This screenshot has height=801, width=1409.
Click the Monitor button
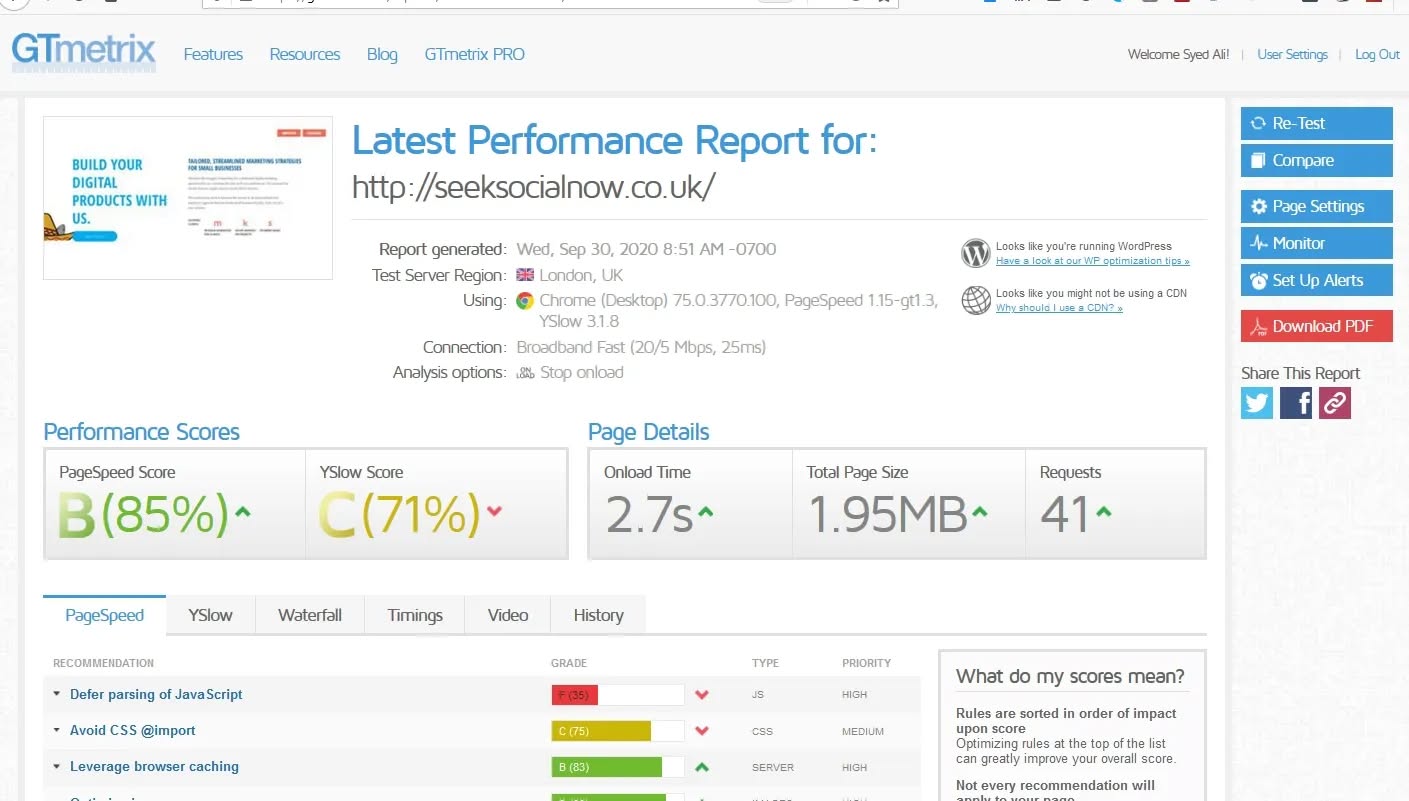point(1316,243)
